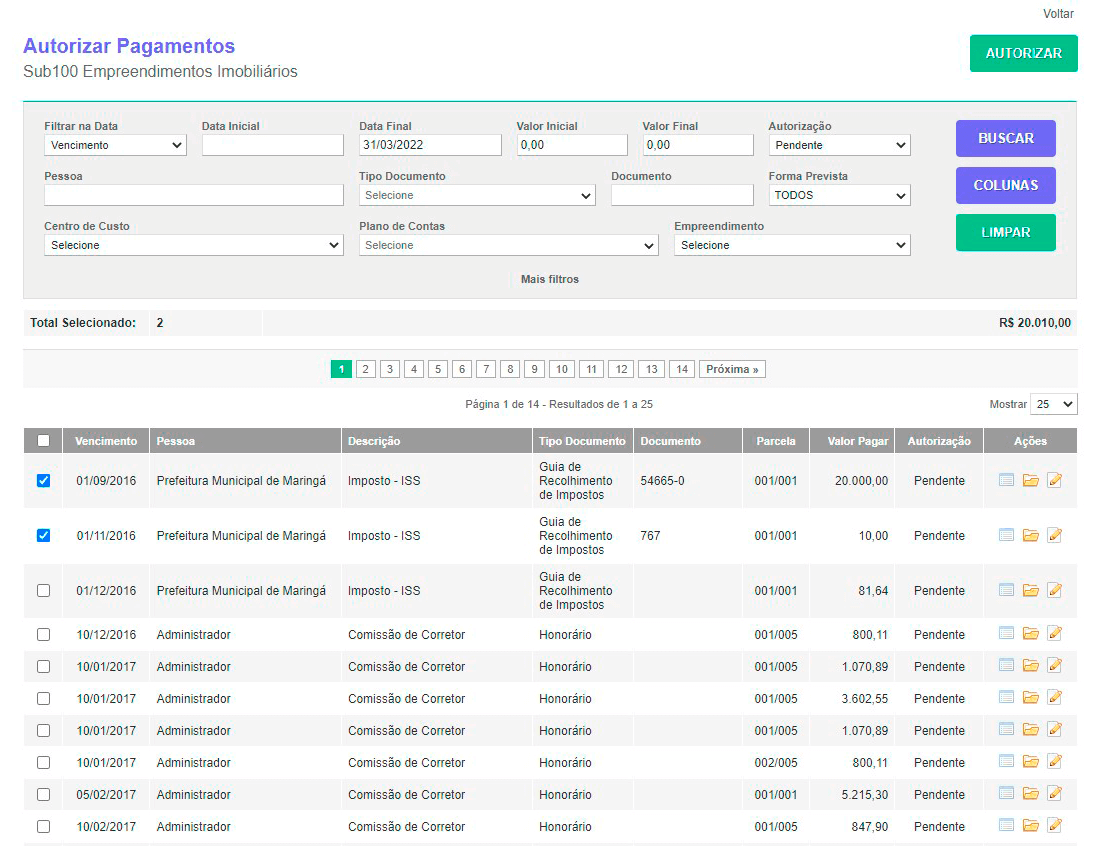The width and height of the screenshot is (1101, 846).
Task: Tick the checkbox for the 01/12/2016 row
Action: point(43,591)
